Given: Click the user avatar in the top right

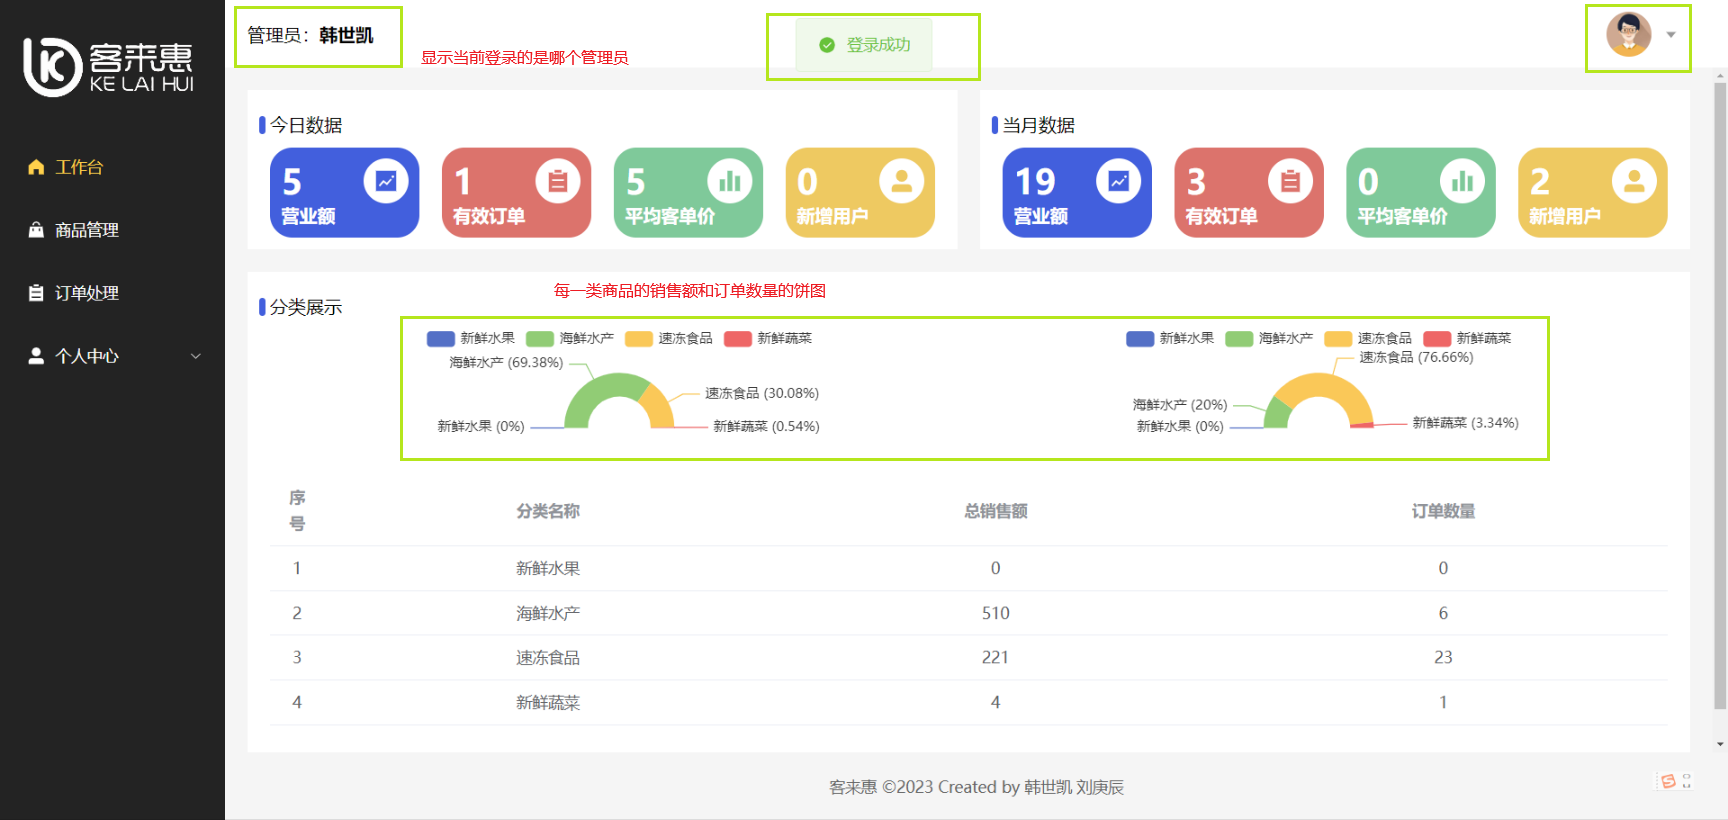Looking at the screenshot, I should tap(1628, 35).
